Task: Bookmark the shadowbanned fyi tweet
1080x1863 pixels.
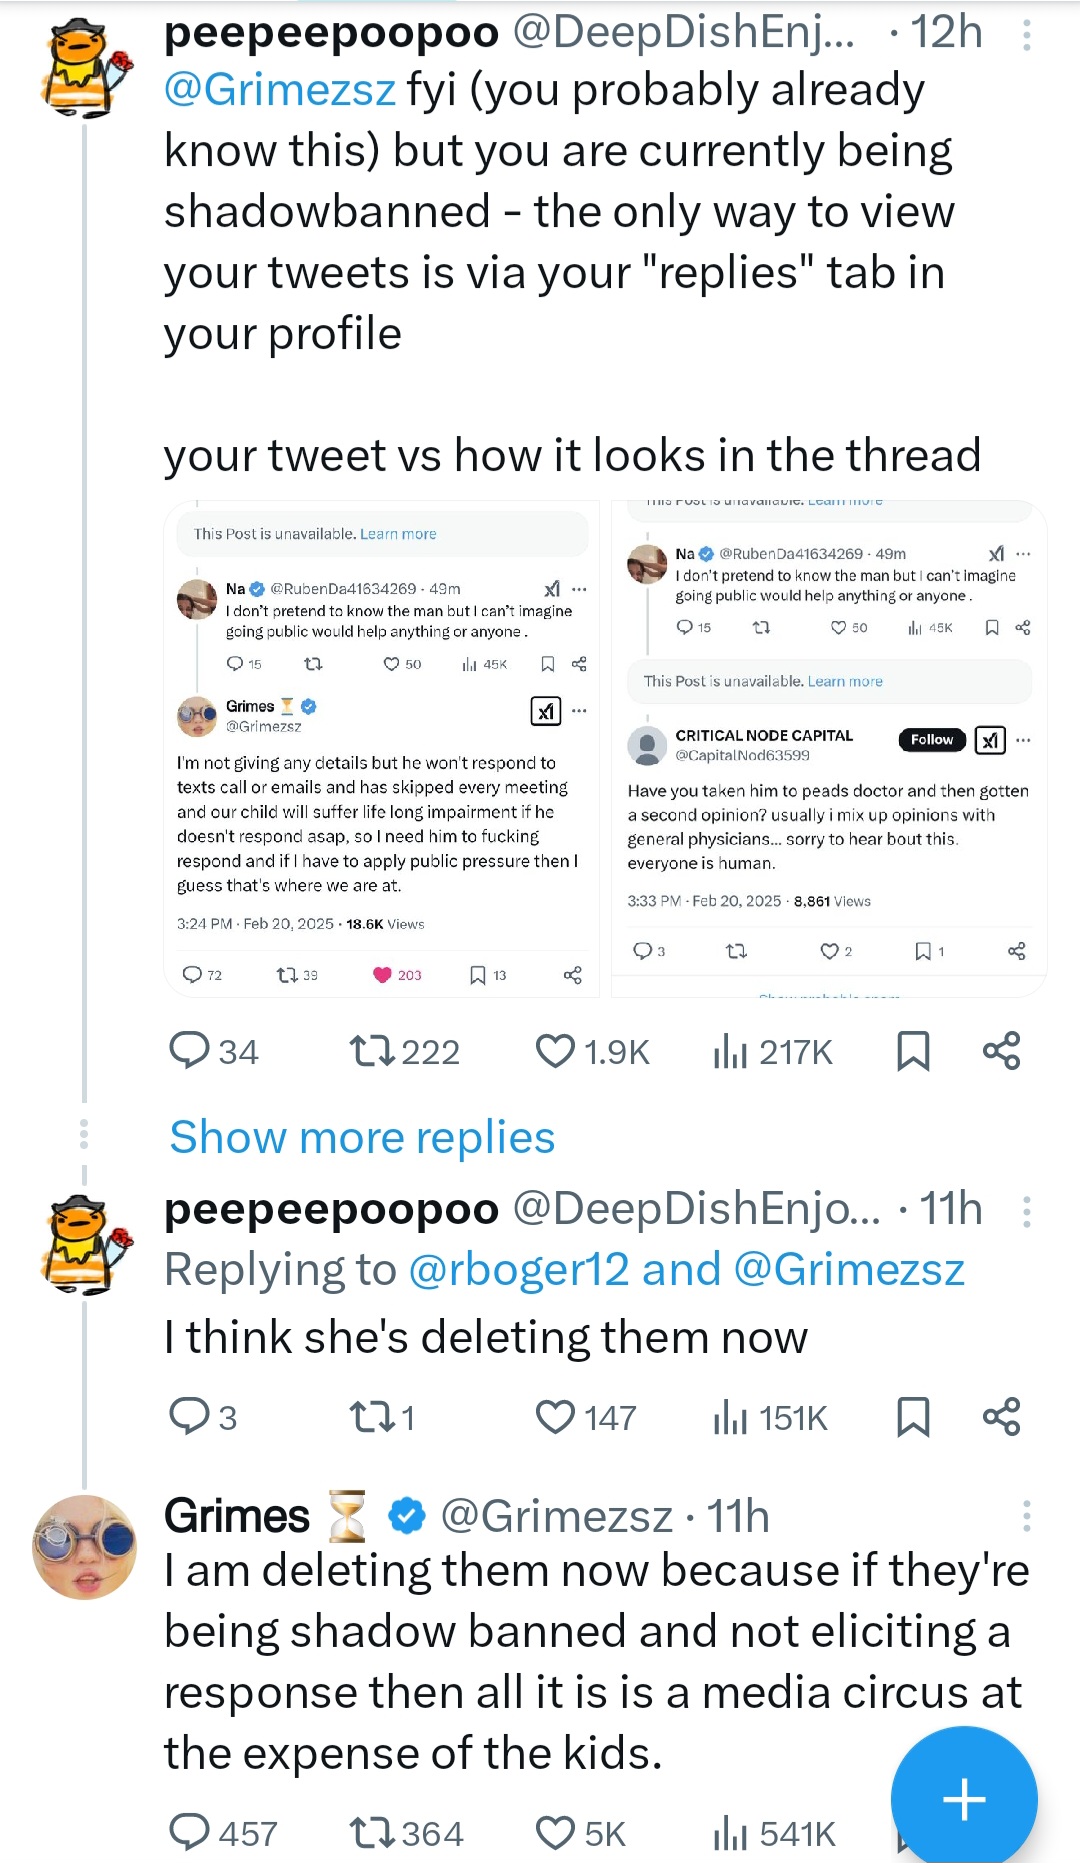Action: pos(913,1051)
